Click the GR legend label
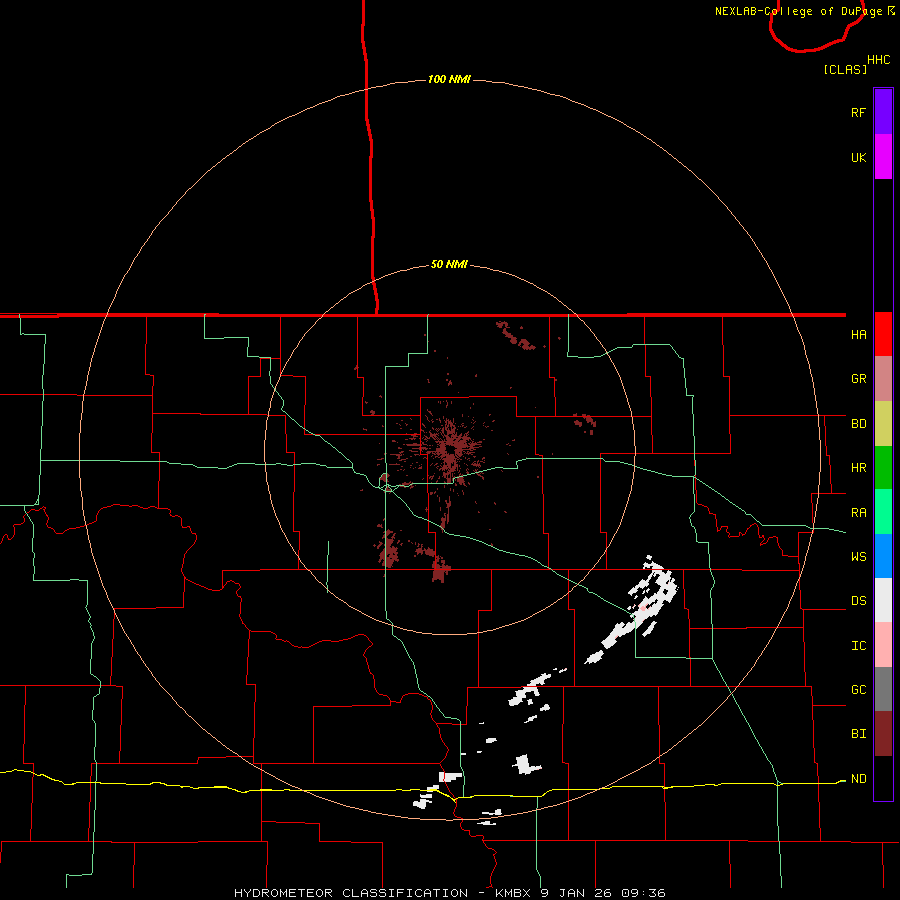 pyautogui.click(x=858, y=379)
